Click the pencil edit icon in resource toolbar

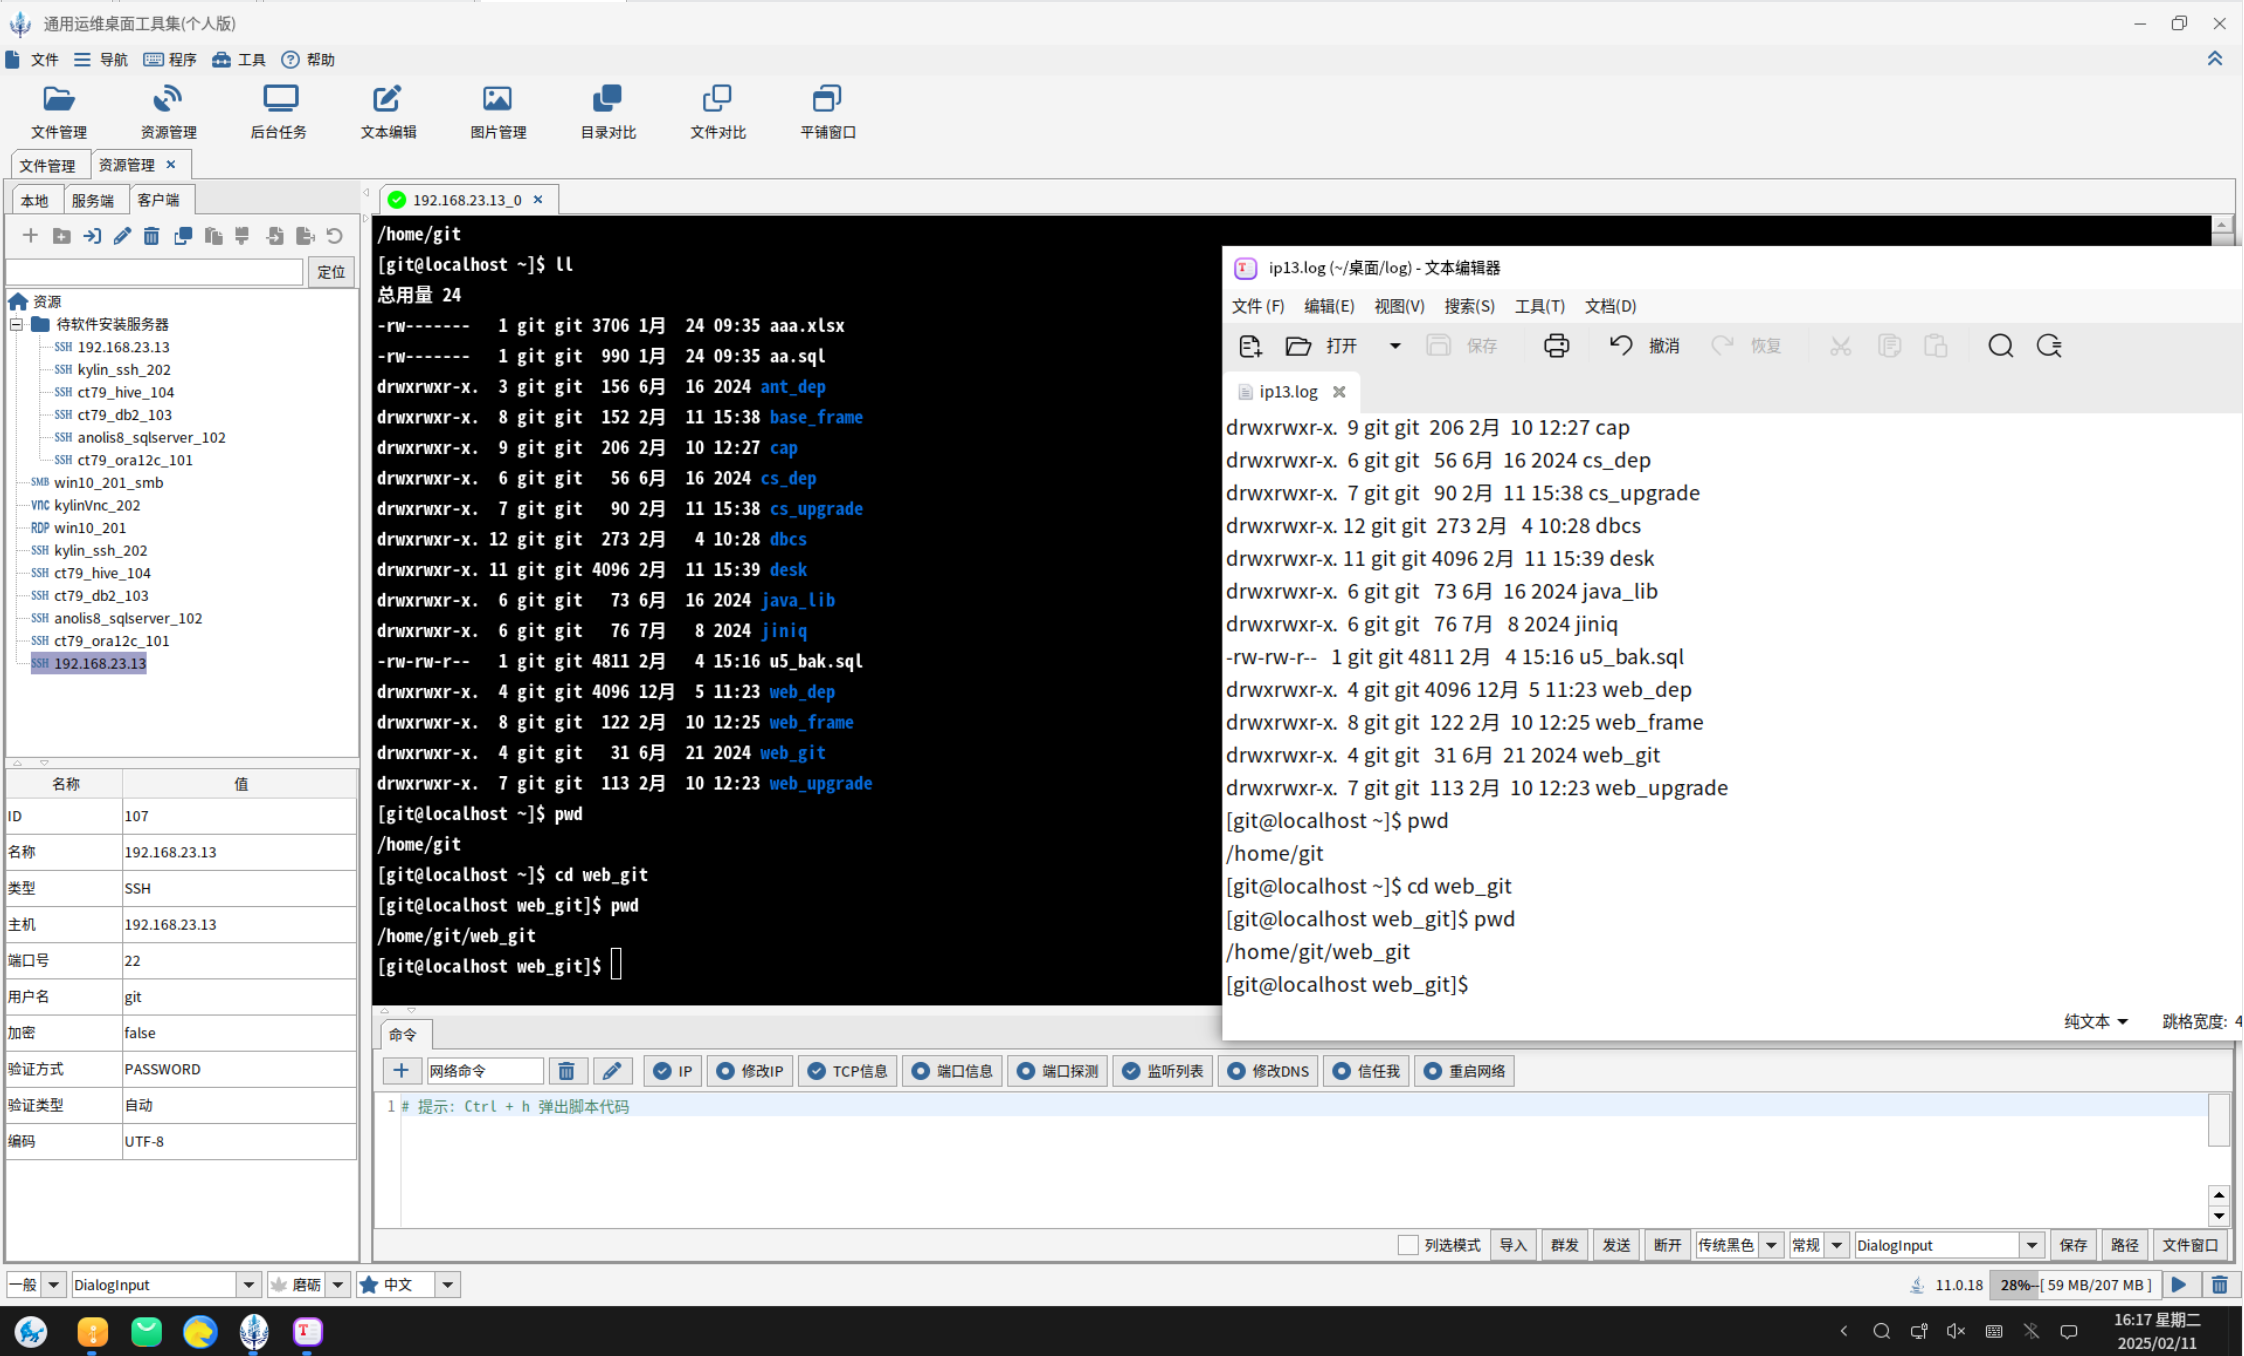pyautogui.click(x=122, y=236)
